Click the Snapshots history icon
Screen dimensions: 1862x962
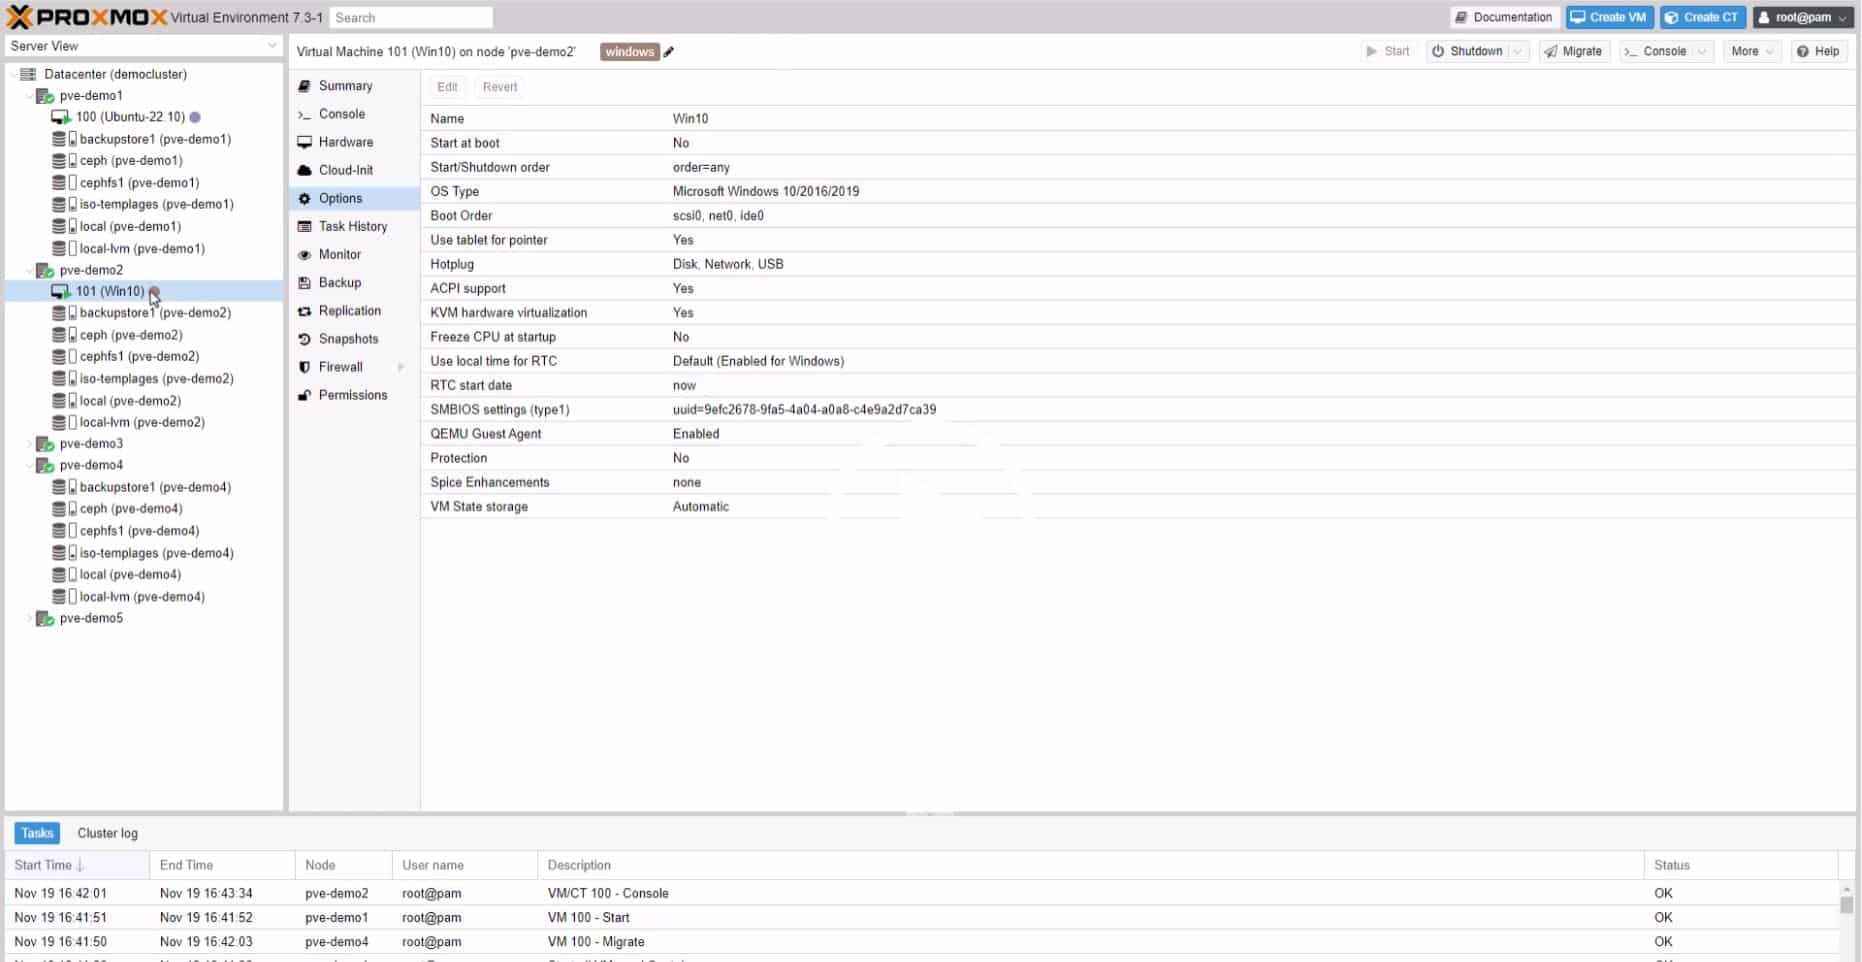coord(305,339)
